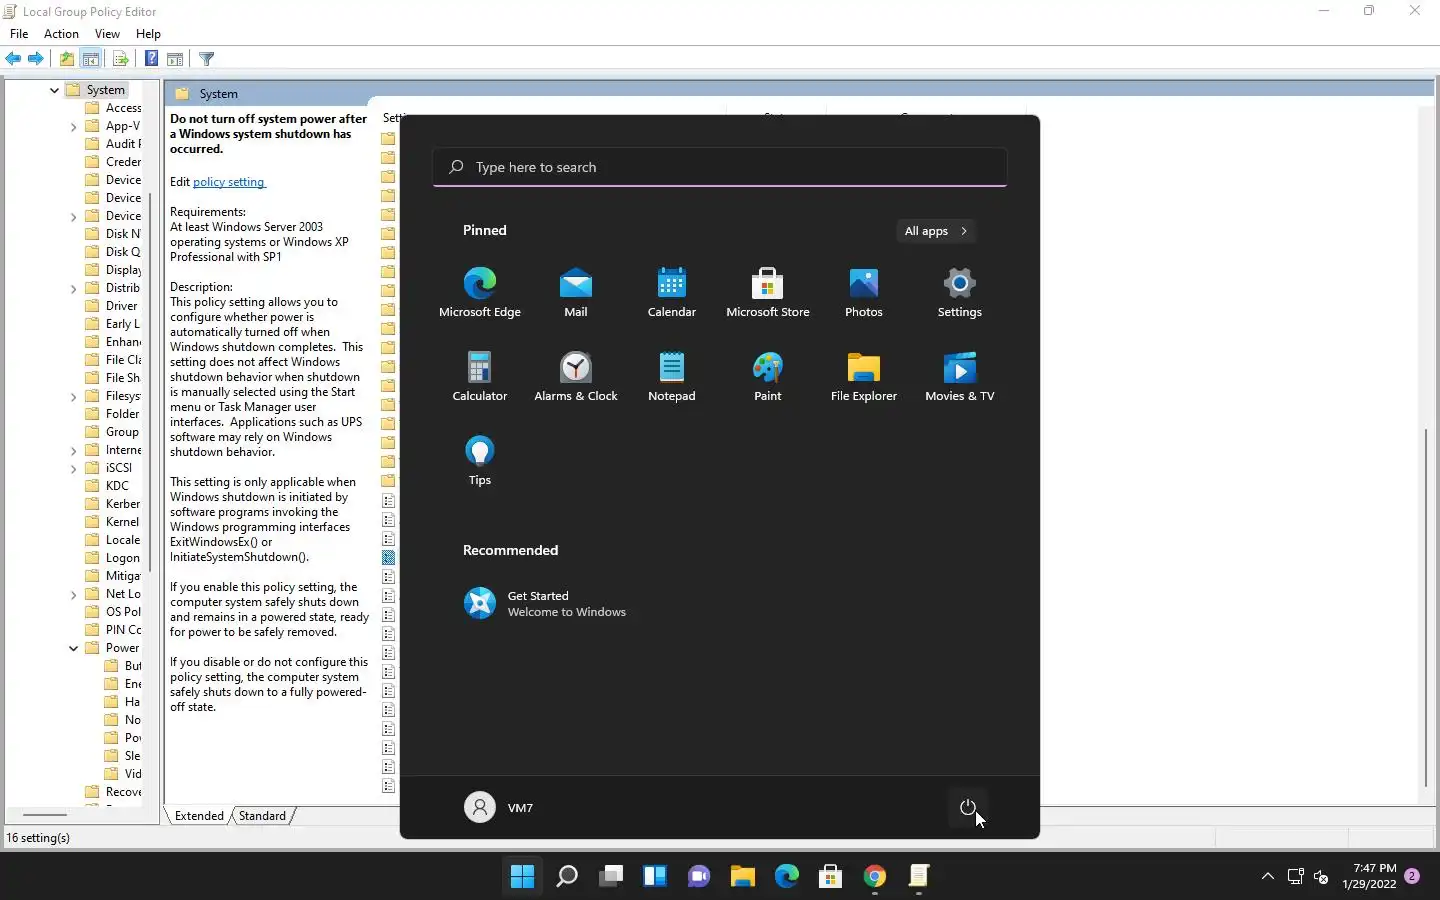Select the Kerber folder in the tree
This screenshot has height=900, width=1440.
coord(113,504)
